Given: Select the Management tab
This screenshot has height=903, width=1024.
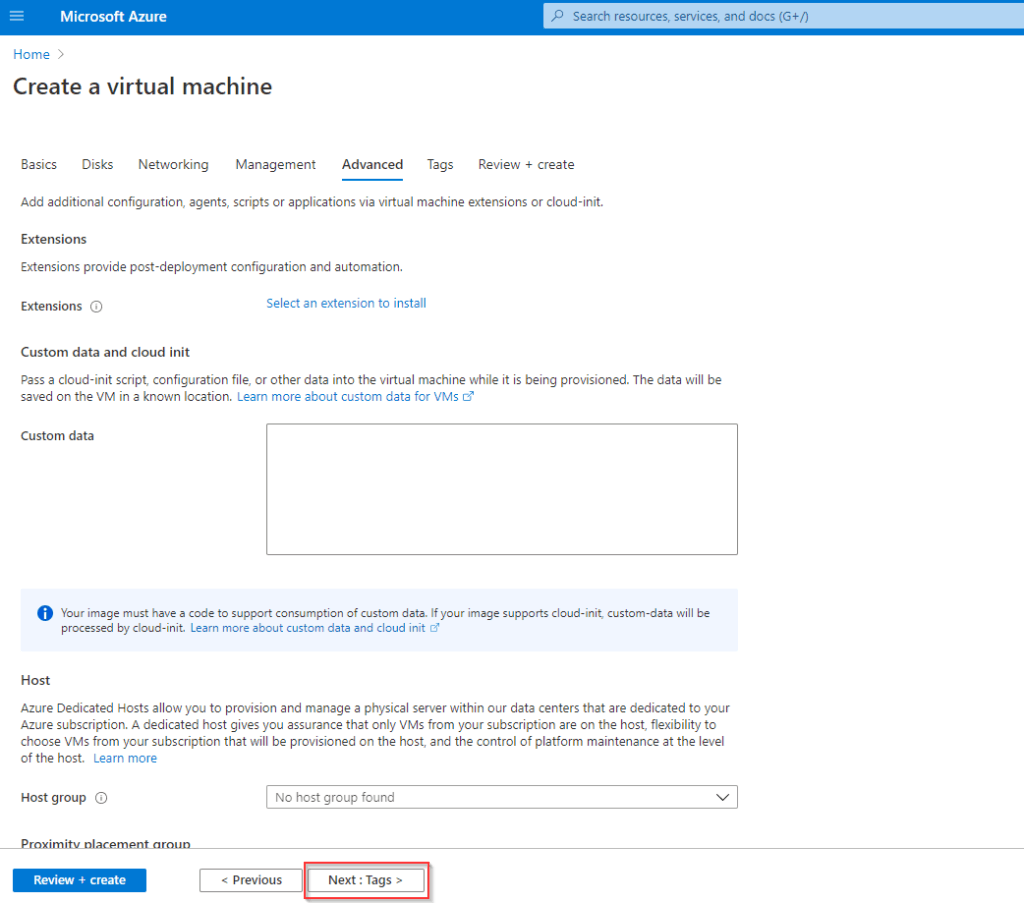Looking at the screenshot, I should [275, 164].
